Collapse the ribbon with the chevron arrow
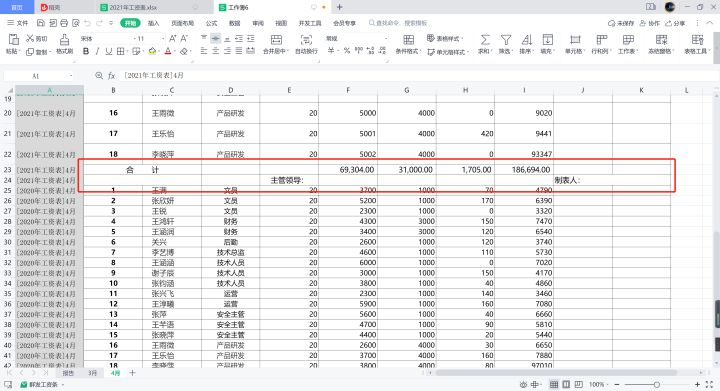Viewport: 720px width, 391px height. 710,23
